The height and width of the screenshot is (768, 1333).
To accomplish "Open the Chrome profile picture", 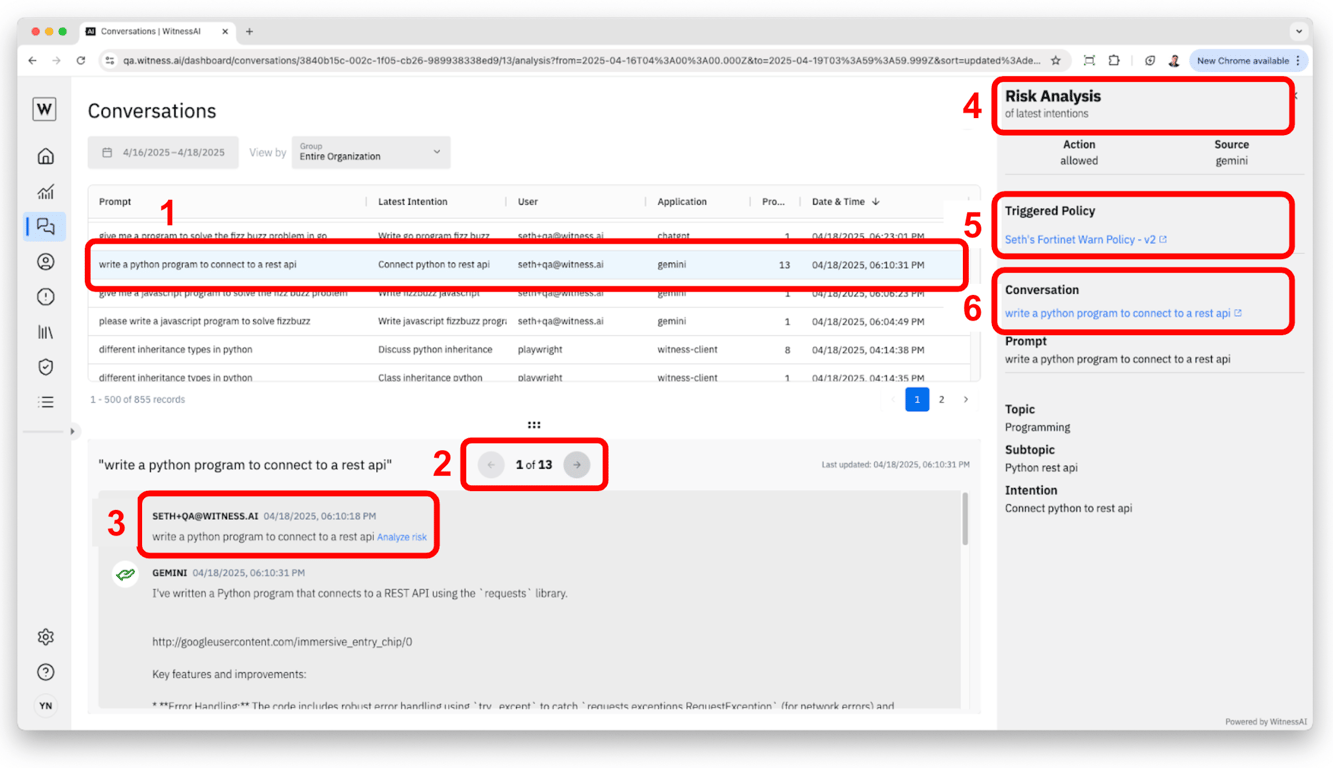I will [1174, 61].
